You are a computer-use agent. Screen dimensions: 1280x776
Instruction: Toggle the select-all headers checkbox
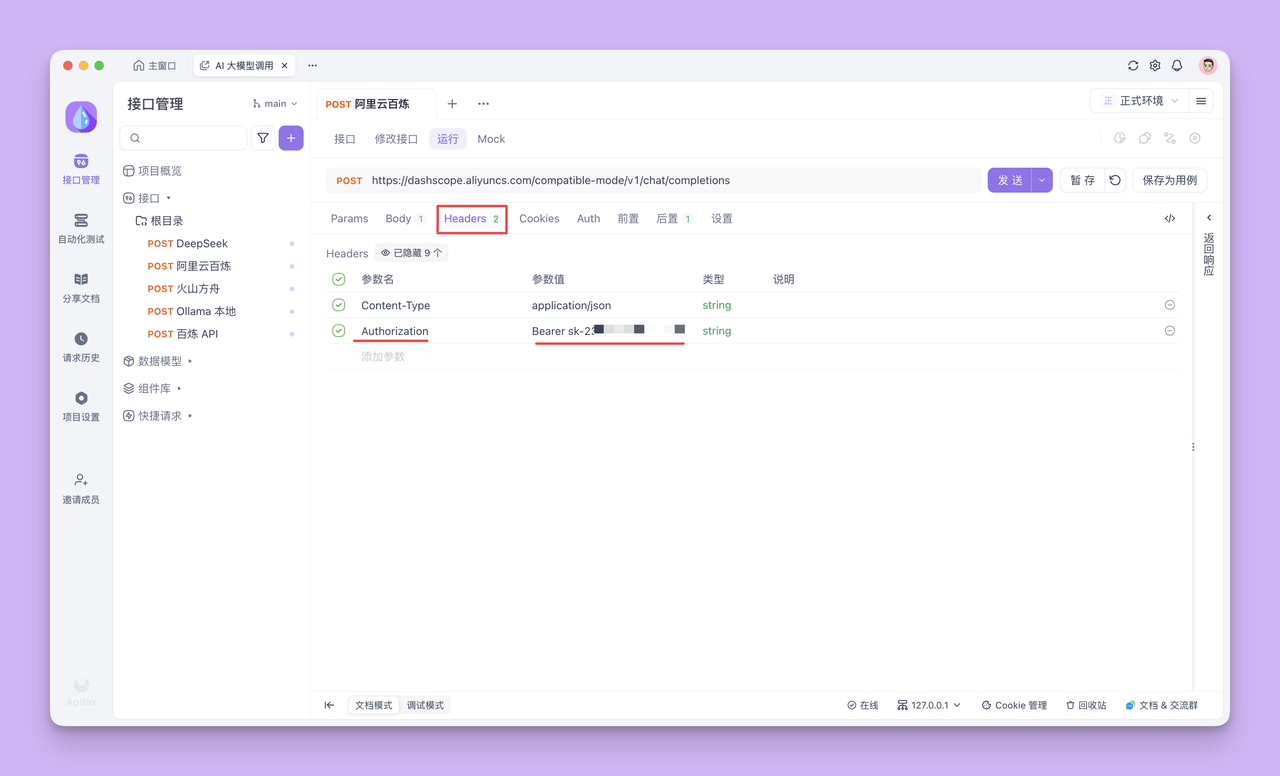[339, 279]
